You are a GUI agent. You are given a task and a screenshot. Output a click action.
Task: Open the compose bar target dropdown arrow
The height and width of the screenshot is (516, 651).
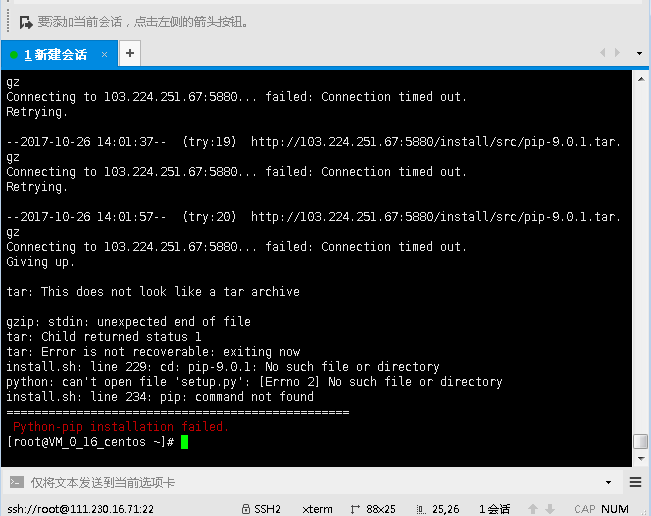pyautogui.click(x=608, y=482)
